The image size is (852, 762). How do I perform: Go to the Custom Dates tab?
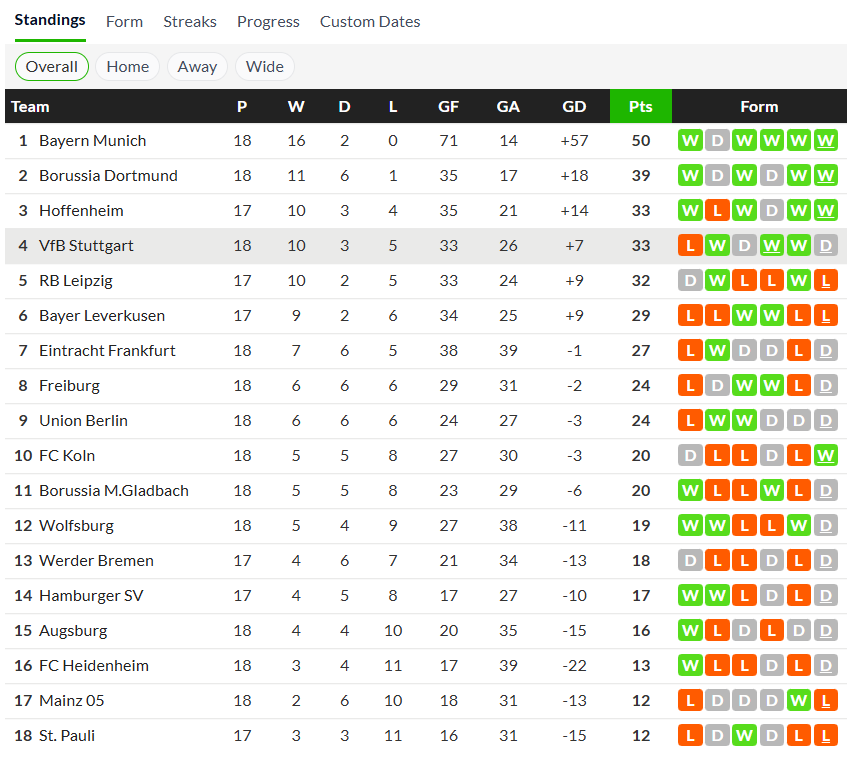coord(370,21)
